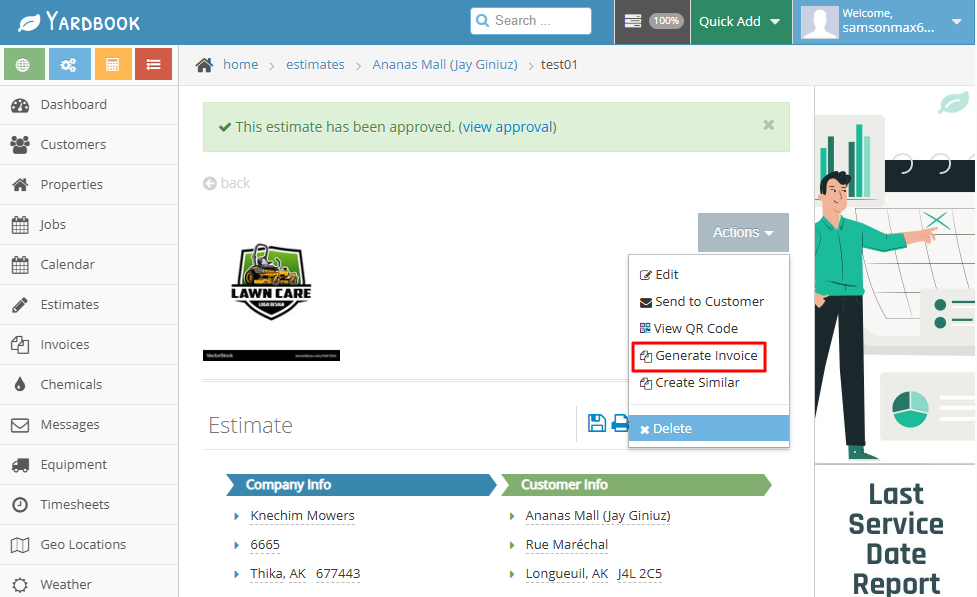Image resolution: width=977 pixels, height=597 pixels.
Task: Open Jobs in the sidebar
Action: (89, 224)
